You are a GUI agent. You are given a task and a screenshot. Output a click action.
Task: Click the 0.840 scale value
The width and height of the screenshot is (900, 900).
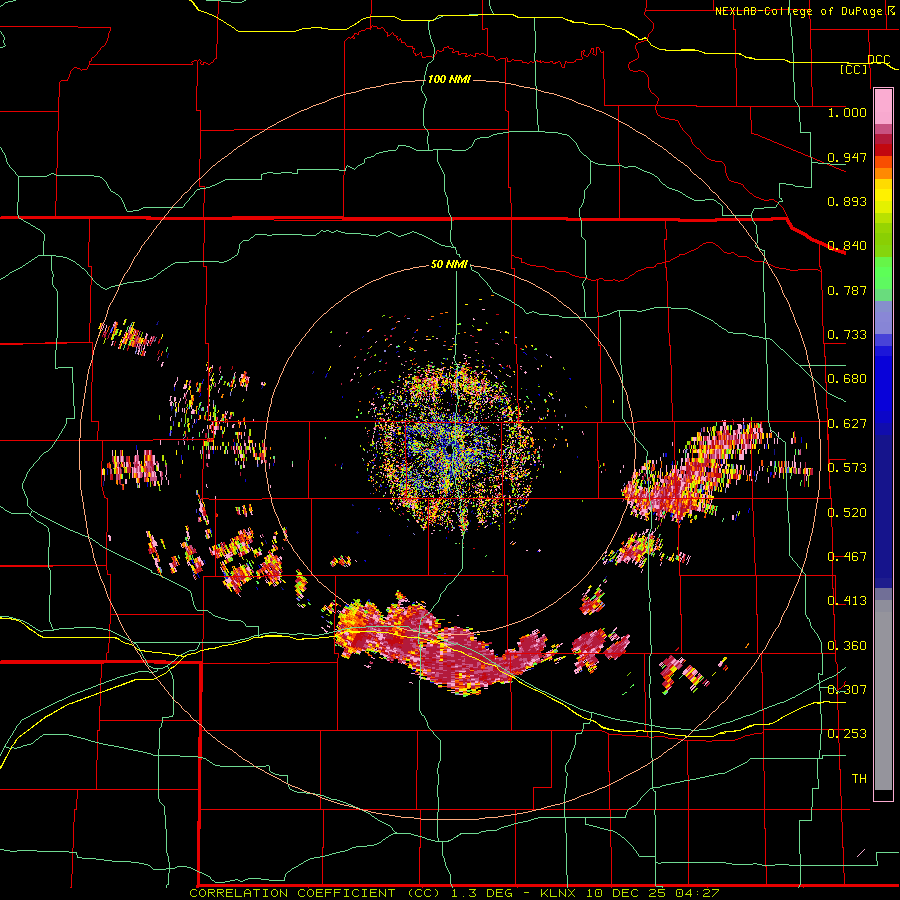click(847, 246)
